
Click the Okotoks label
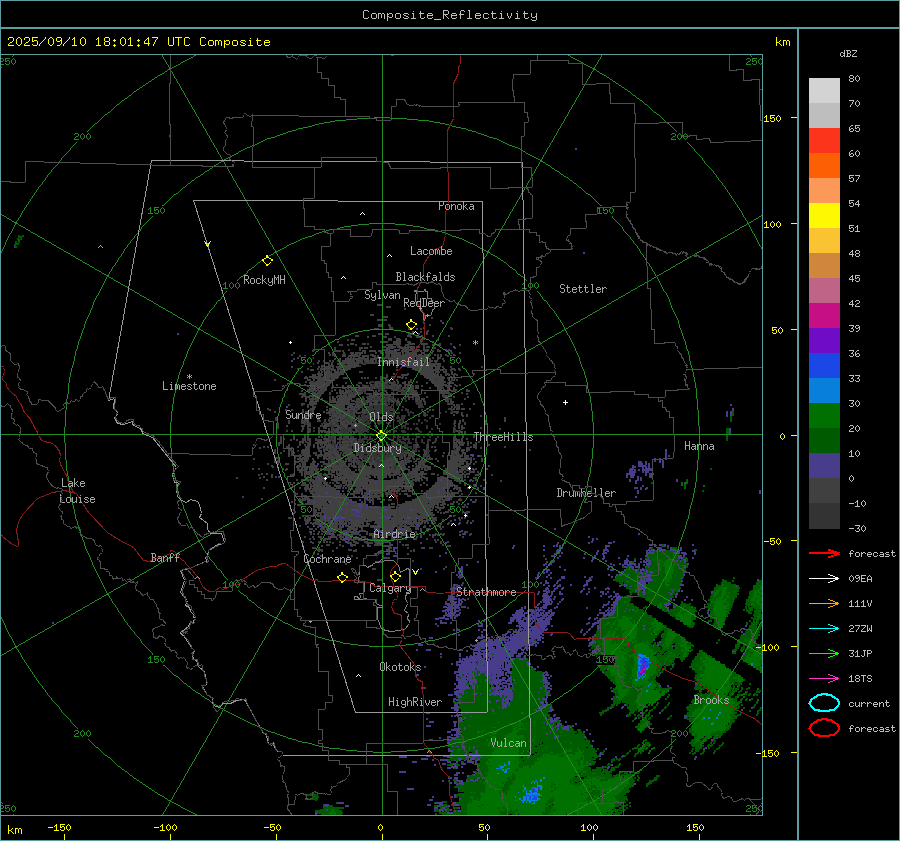tap(400, 667)
